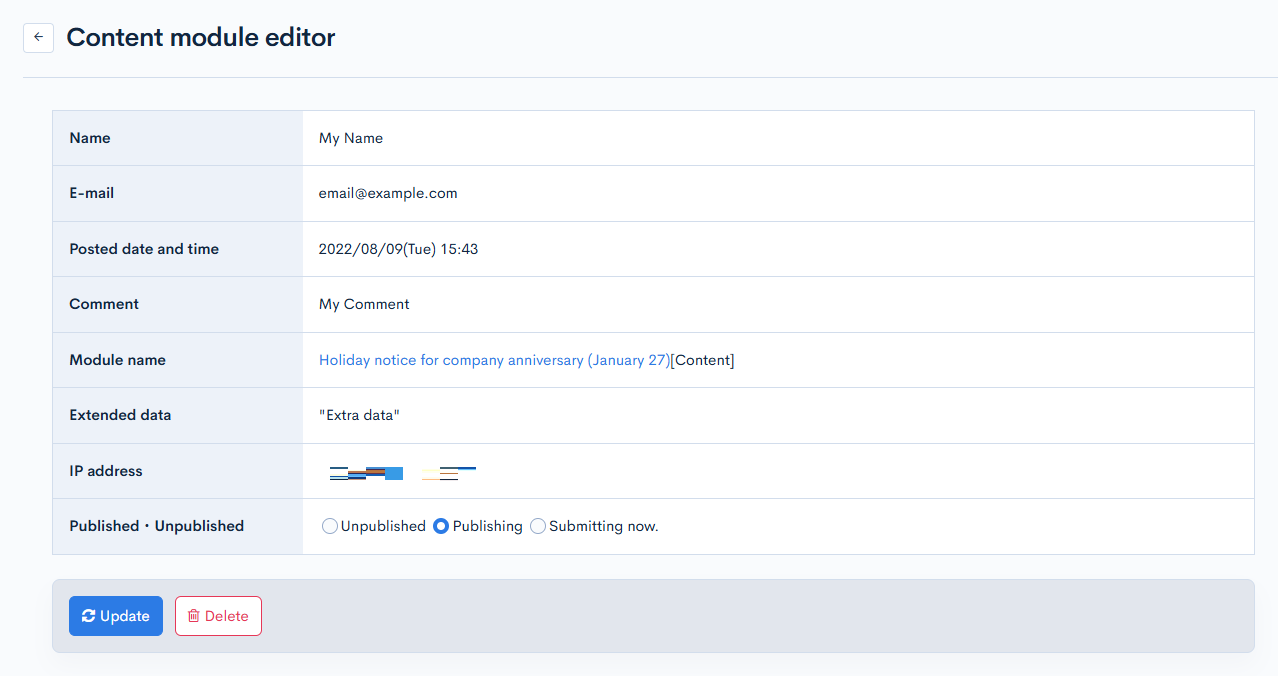
Task: Click the [Content] text after module link
Action: pyautogui.click(x=701, y=359)
